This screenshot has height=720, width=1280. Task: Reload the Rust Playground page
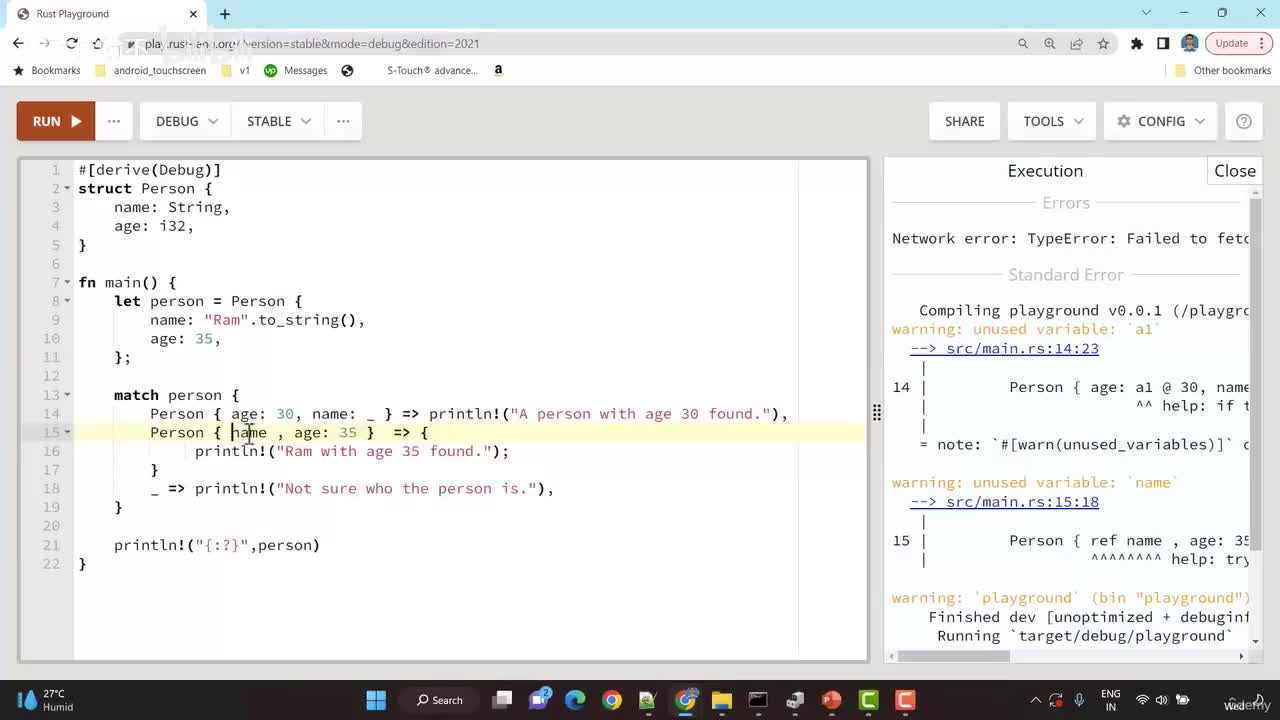(x=72, y=43)
